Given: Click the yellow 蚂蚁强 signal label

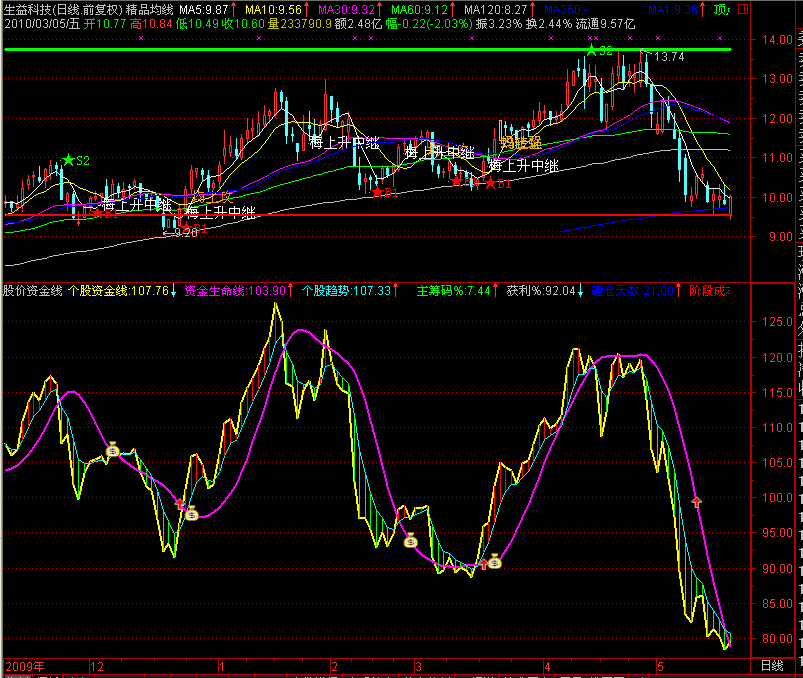Looking at the screenshot, I should pyautogui.click(x=521, y=142).
